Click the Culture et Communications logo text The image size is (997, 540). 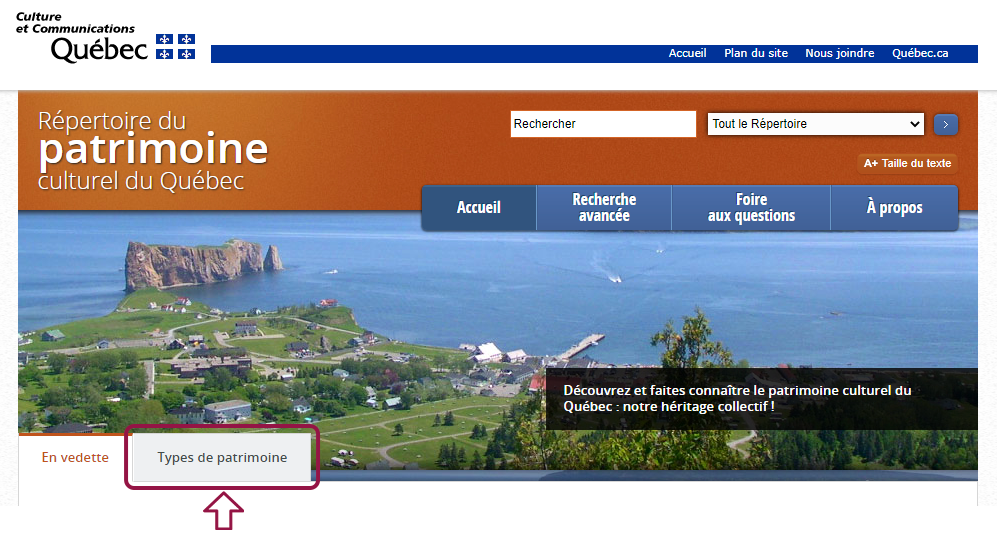76,24
